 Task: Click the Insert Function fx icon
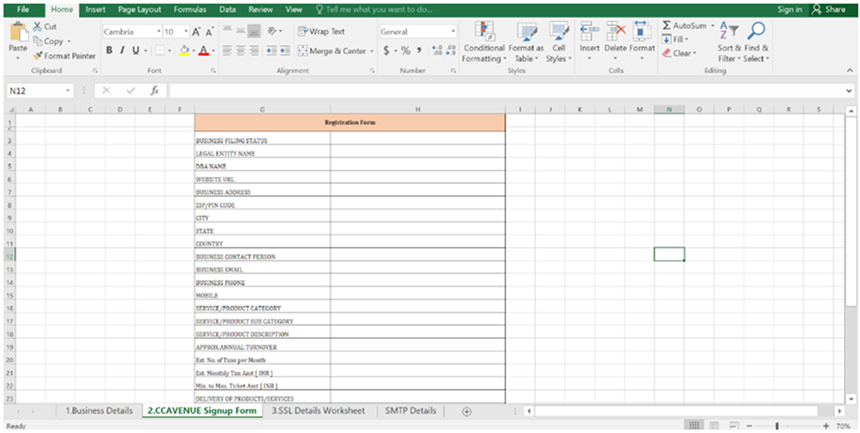pyautogui.click(x=154, y=91)
